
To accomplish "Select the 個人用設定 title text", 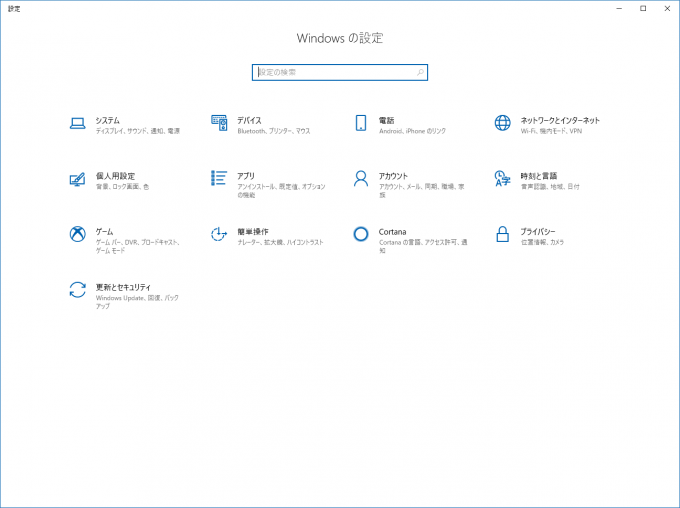I will point(115,176).
